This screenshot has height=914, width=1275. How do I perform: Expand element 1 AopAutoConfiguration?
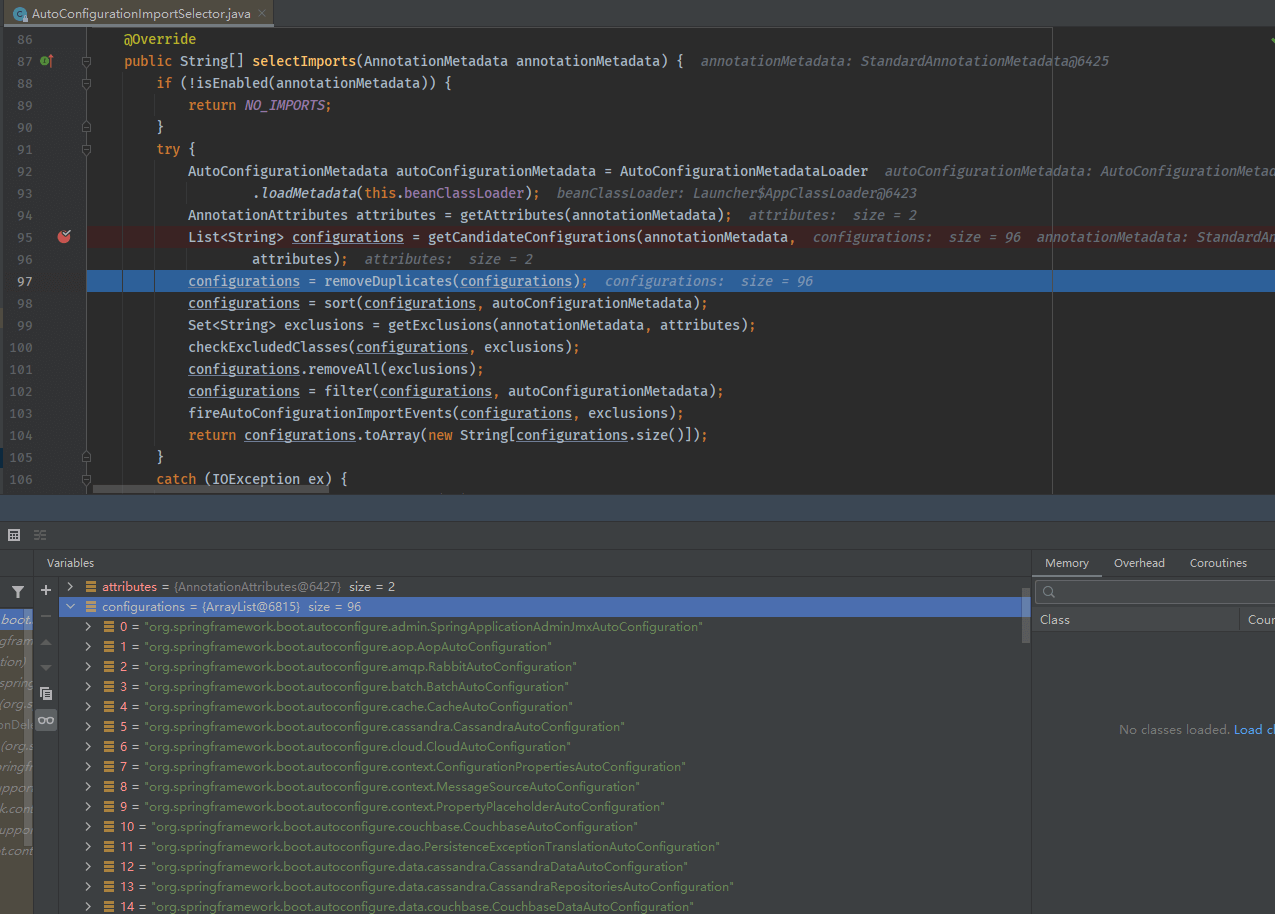pos(88,647)
